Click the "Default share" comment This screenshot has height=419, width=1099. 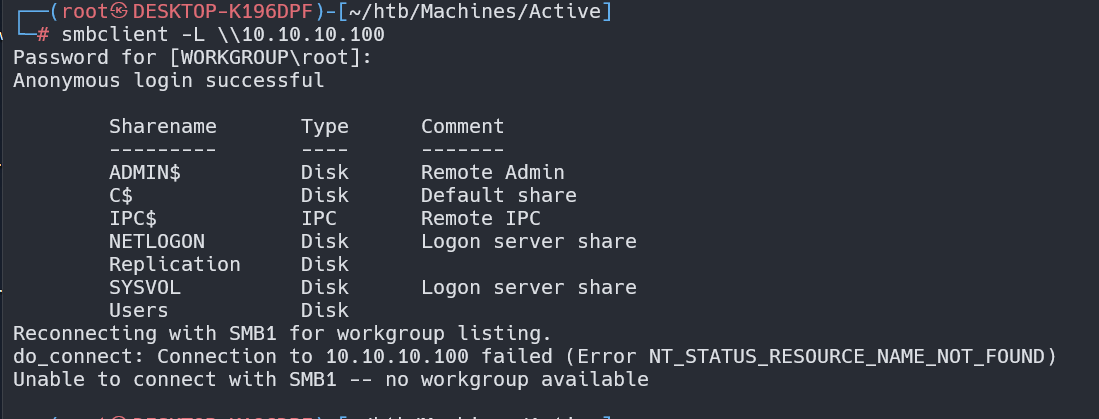point(499,195)
